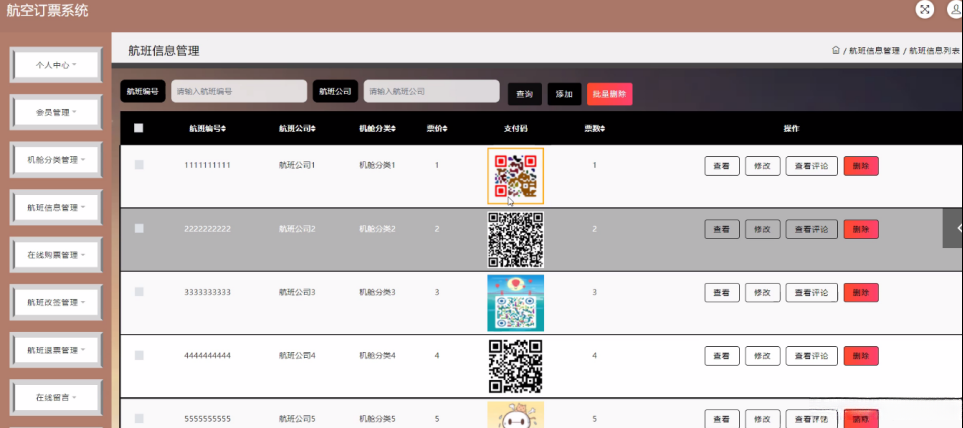Edit flight 5555555555 with 修改

(762, 419)
